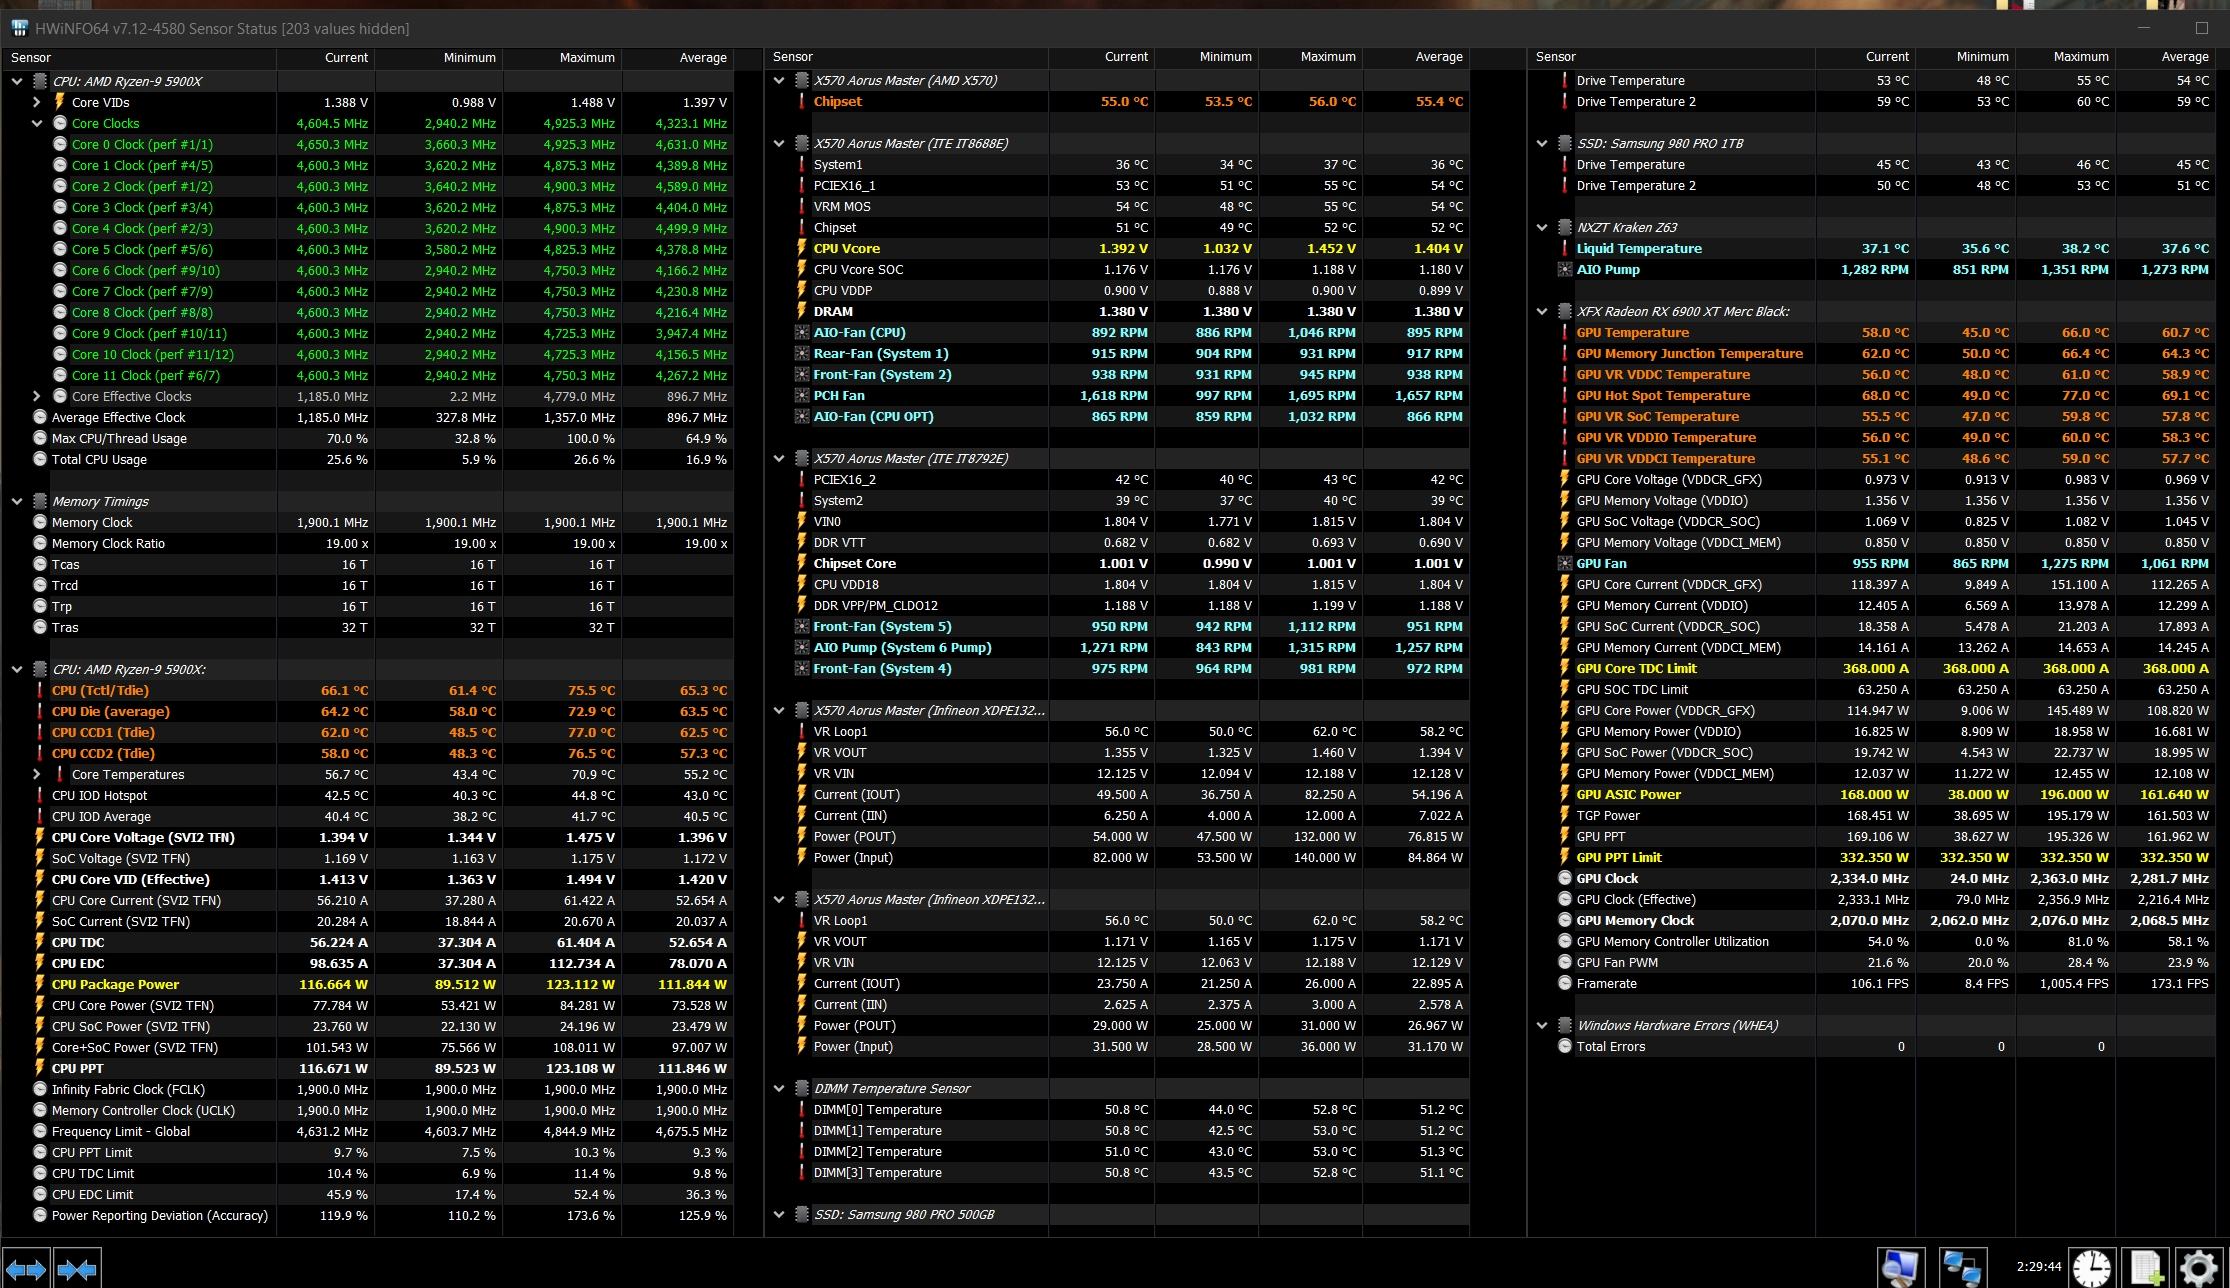Expand the Core VIDs subtree
Screen dimensions: 2230x1288
37,102
